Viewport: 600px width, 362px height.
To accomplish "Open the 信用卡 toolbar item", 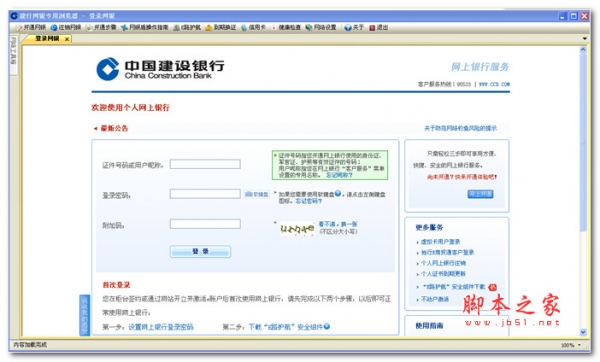I will pos(253,28).
